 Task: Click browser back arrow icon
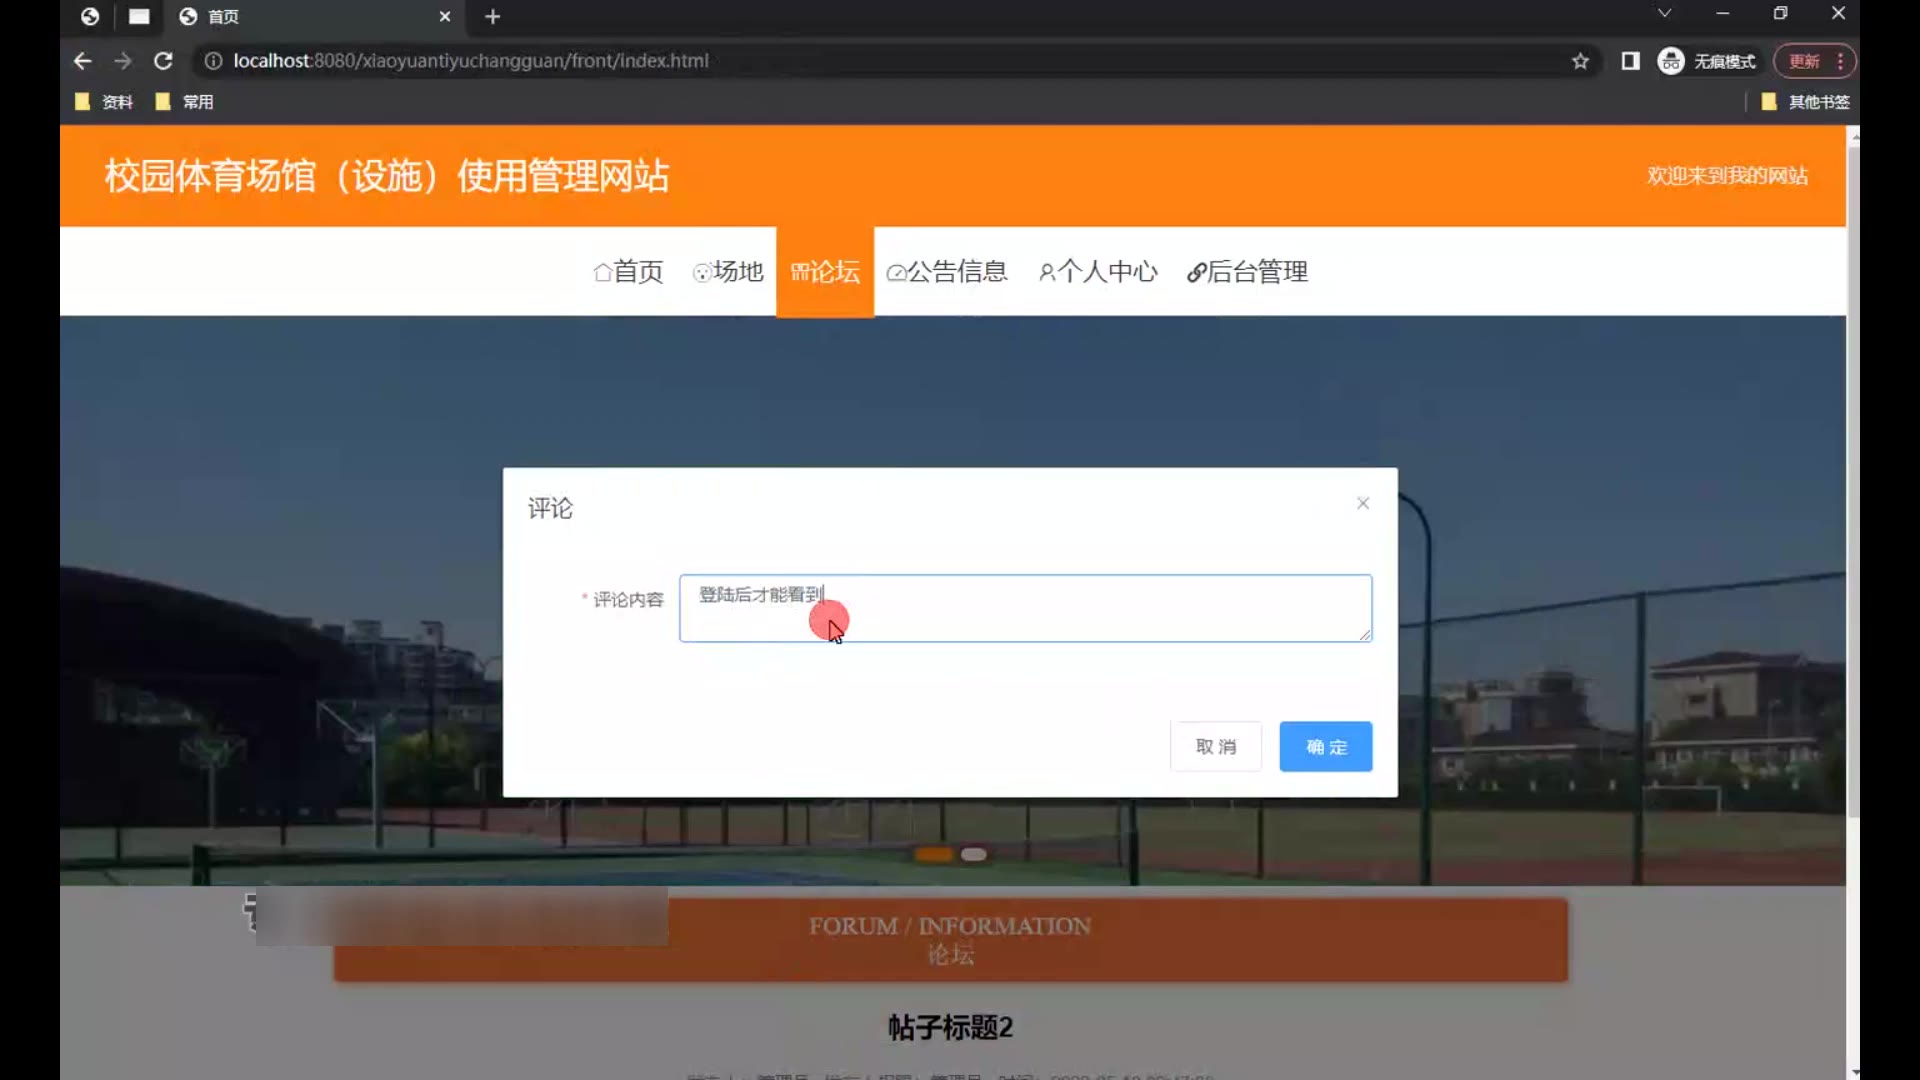[83, 61]
